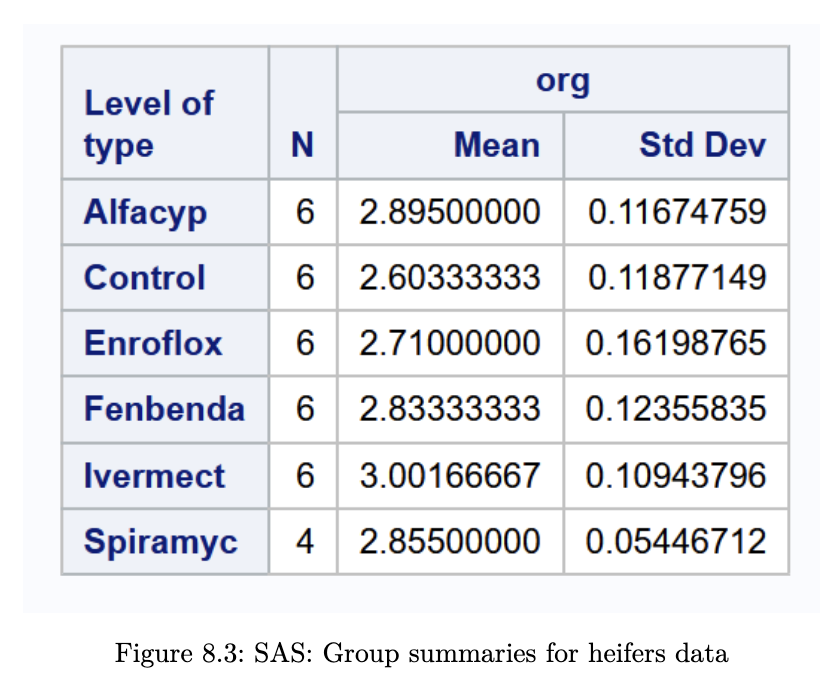
Task: Click the "Mean" column header
Action: click(x=496, y=146)
